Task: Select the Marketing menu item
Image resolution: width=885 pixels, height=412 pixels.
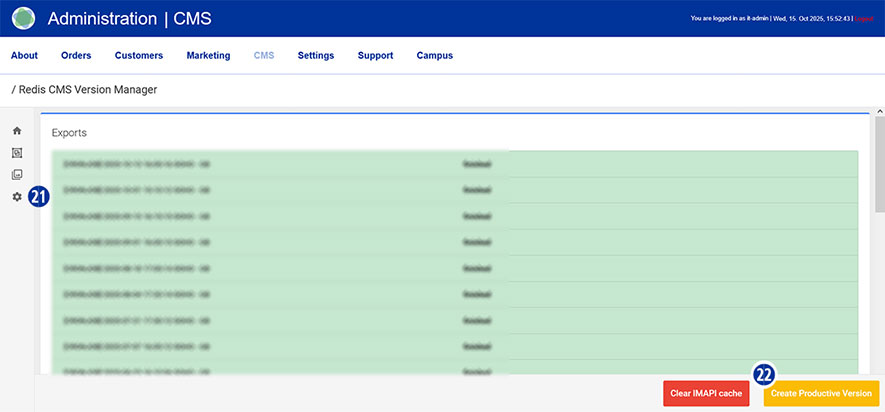Action: pos(208,56)
